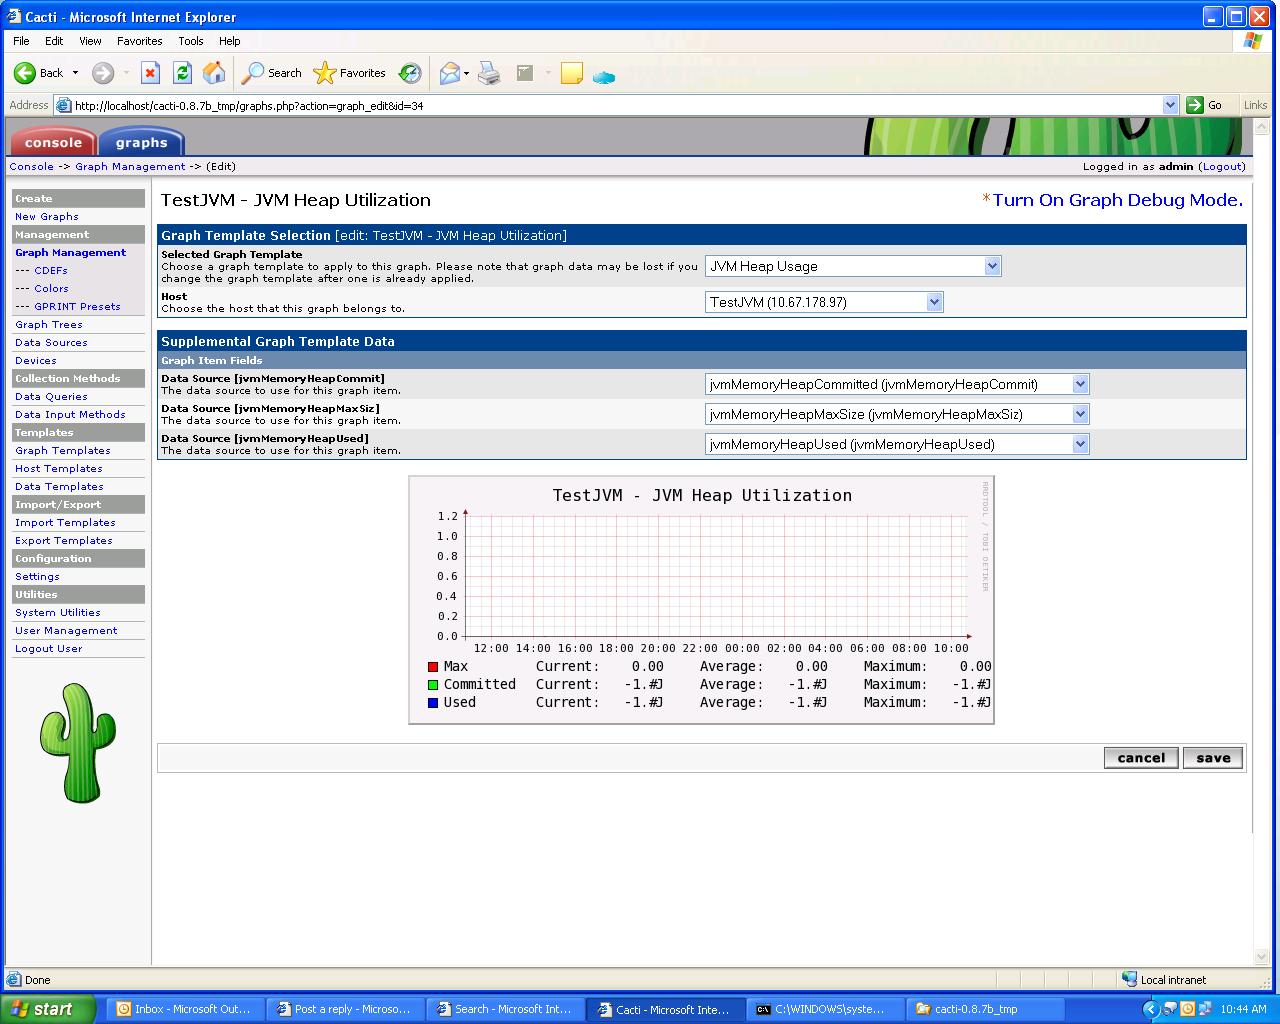This screenshot has width=1280, height=1024.
Task: Open the Help menu
Action: tap(230, 41)
